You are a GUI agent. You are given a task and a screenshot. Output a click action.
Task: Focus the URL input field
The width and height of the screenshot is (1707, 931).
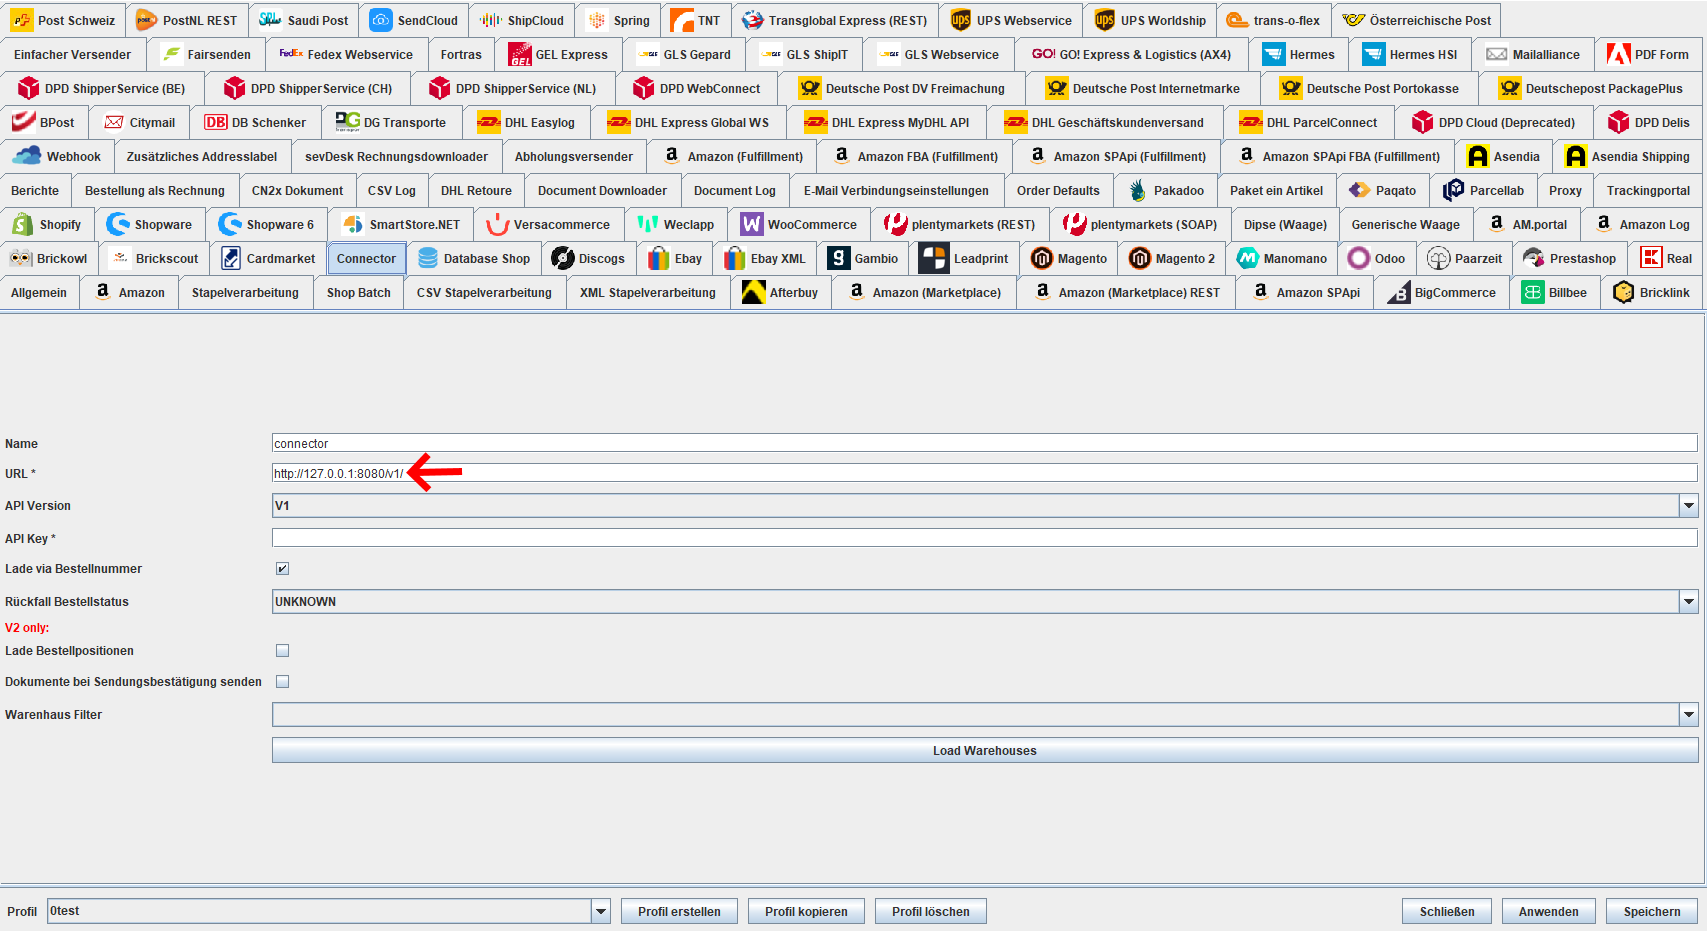point(985,473)
